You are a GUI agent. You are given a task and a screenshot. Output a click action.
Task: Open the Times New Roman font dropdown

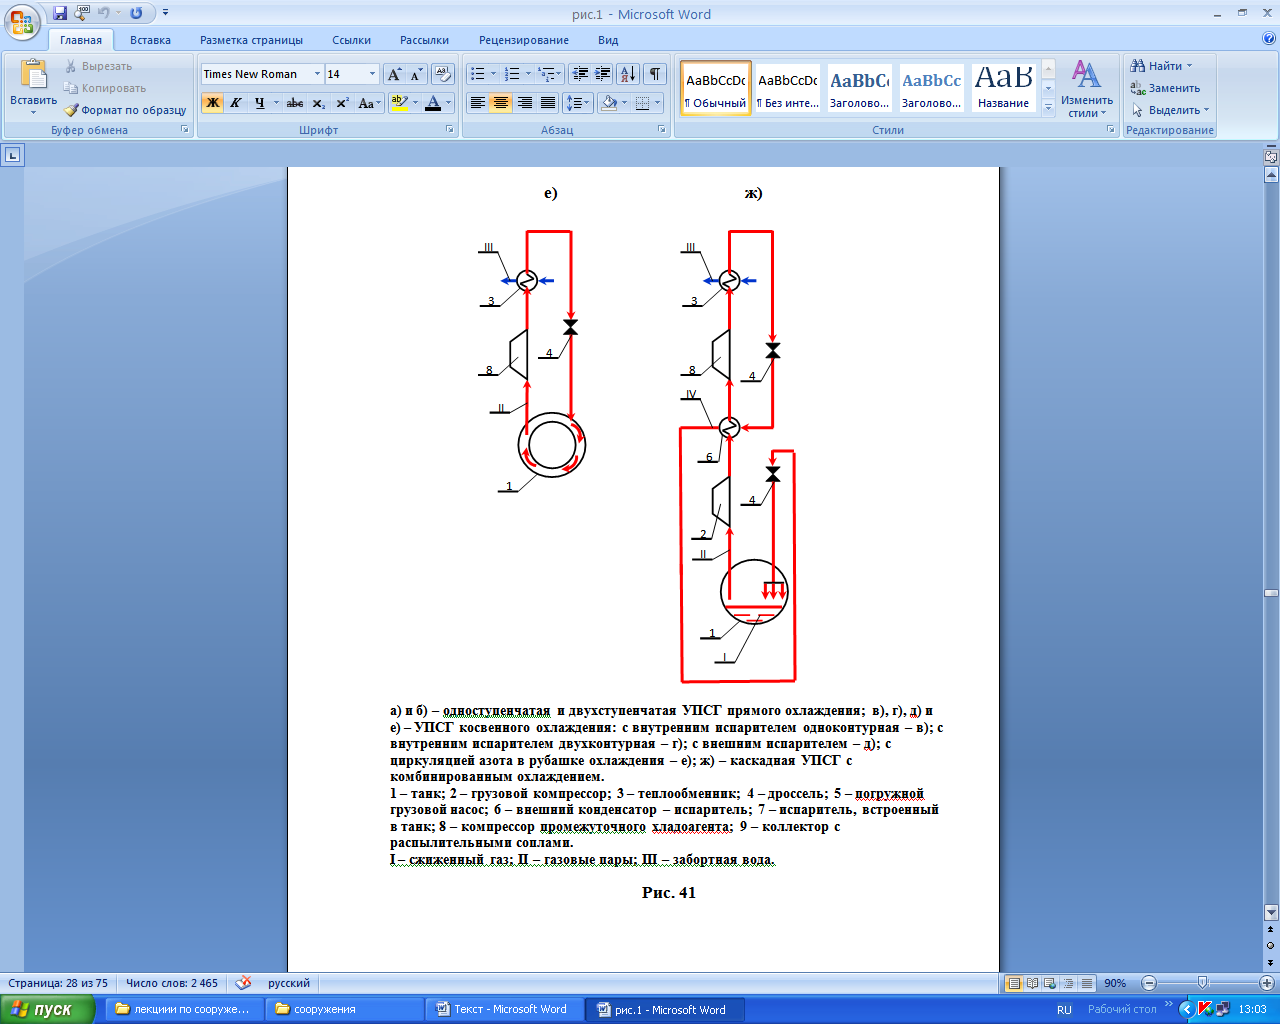317,74
